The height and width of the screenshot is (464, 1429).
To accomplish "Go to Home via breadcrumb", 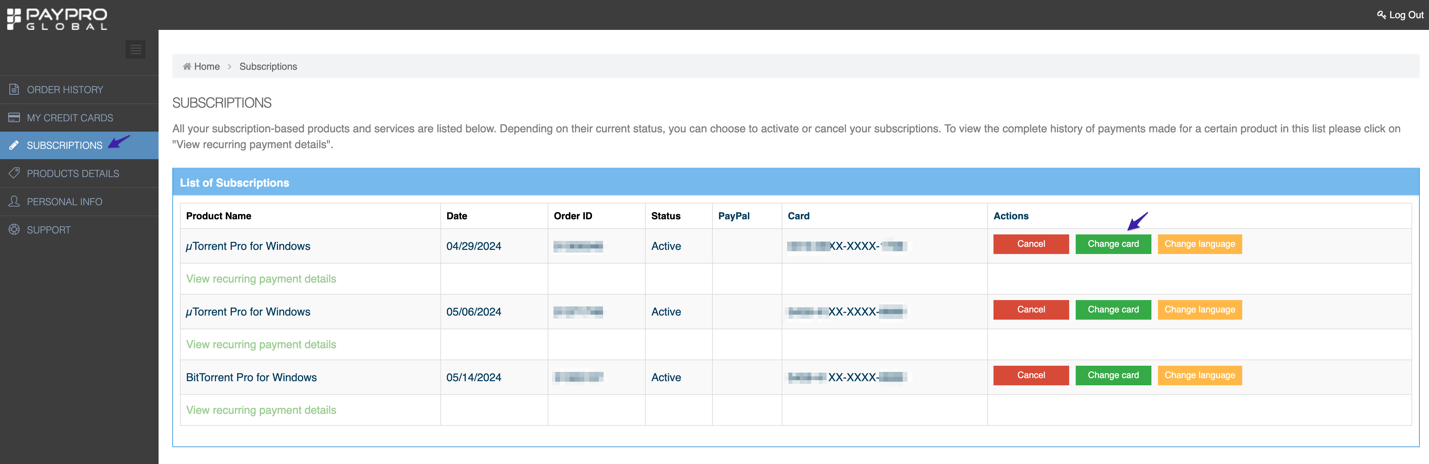I will 207,66.
